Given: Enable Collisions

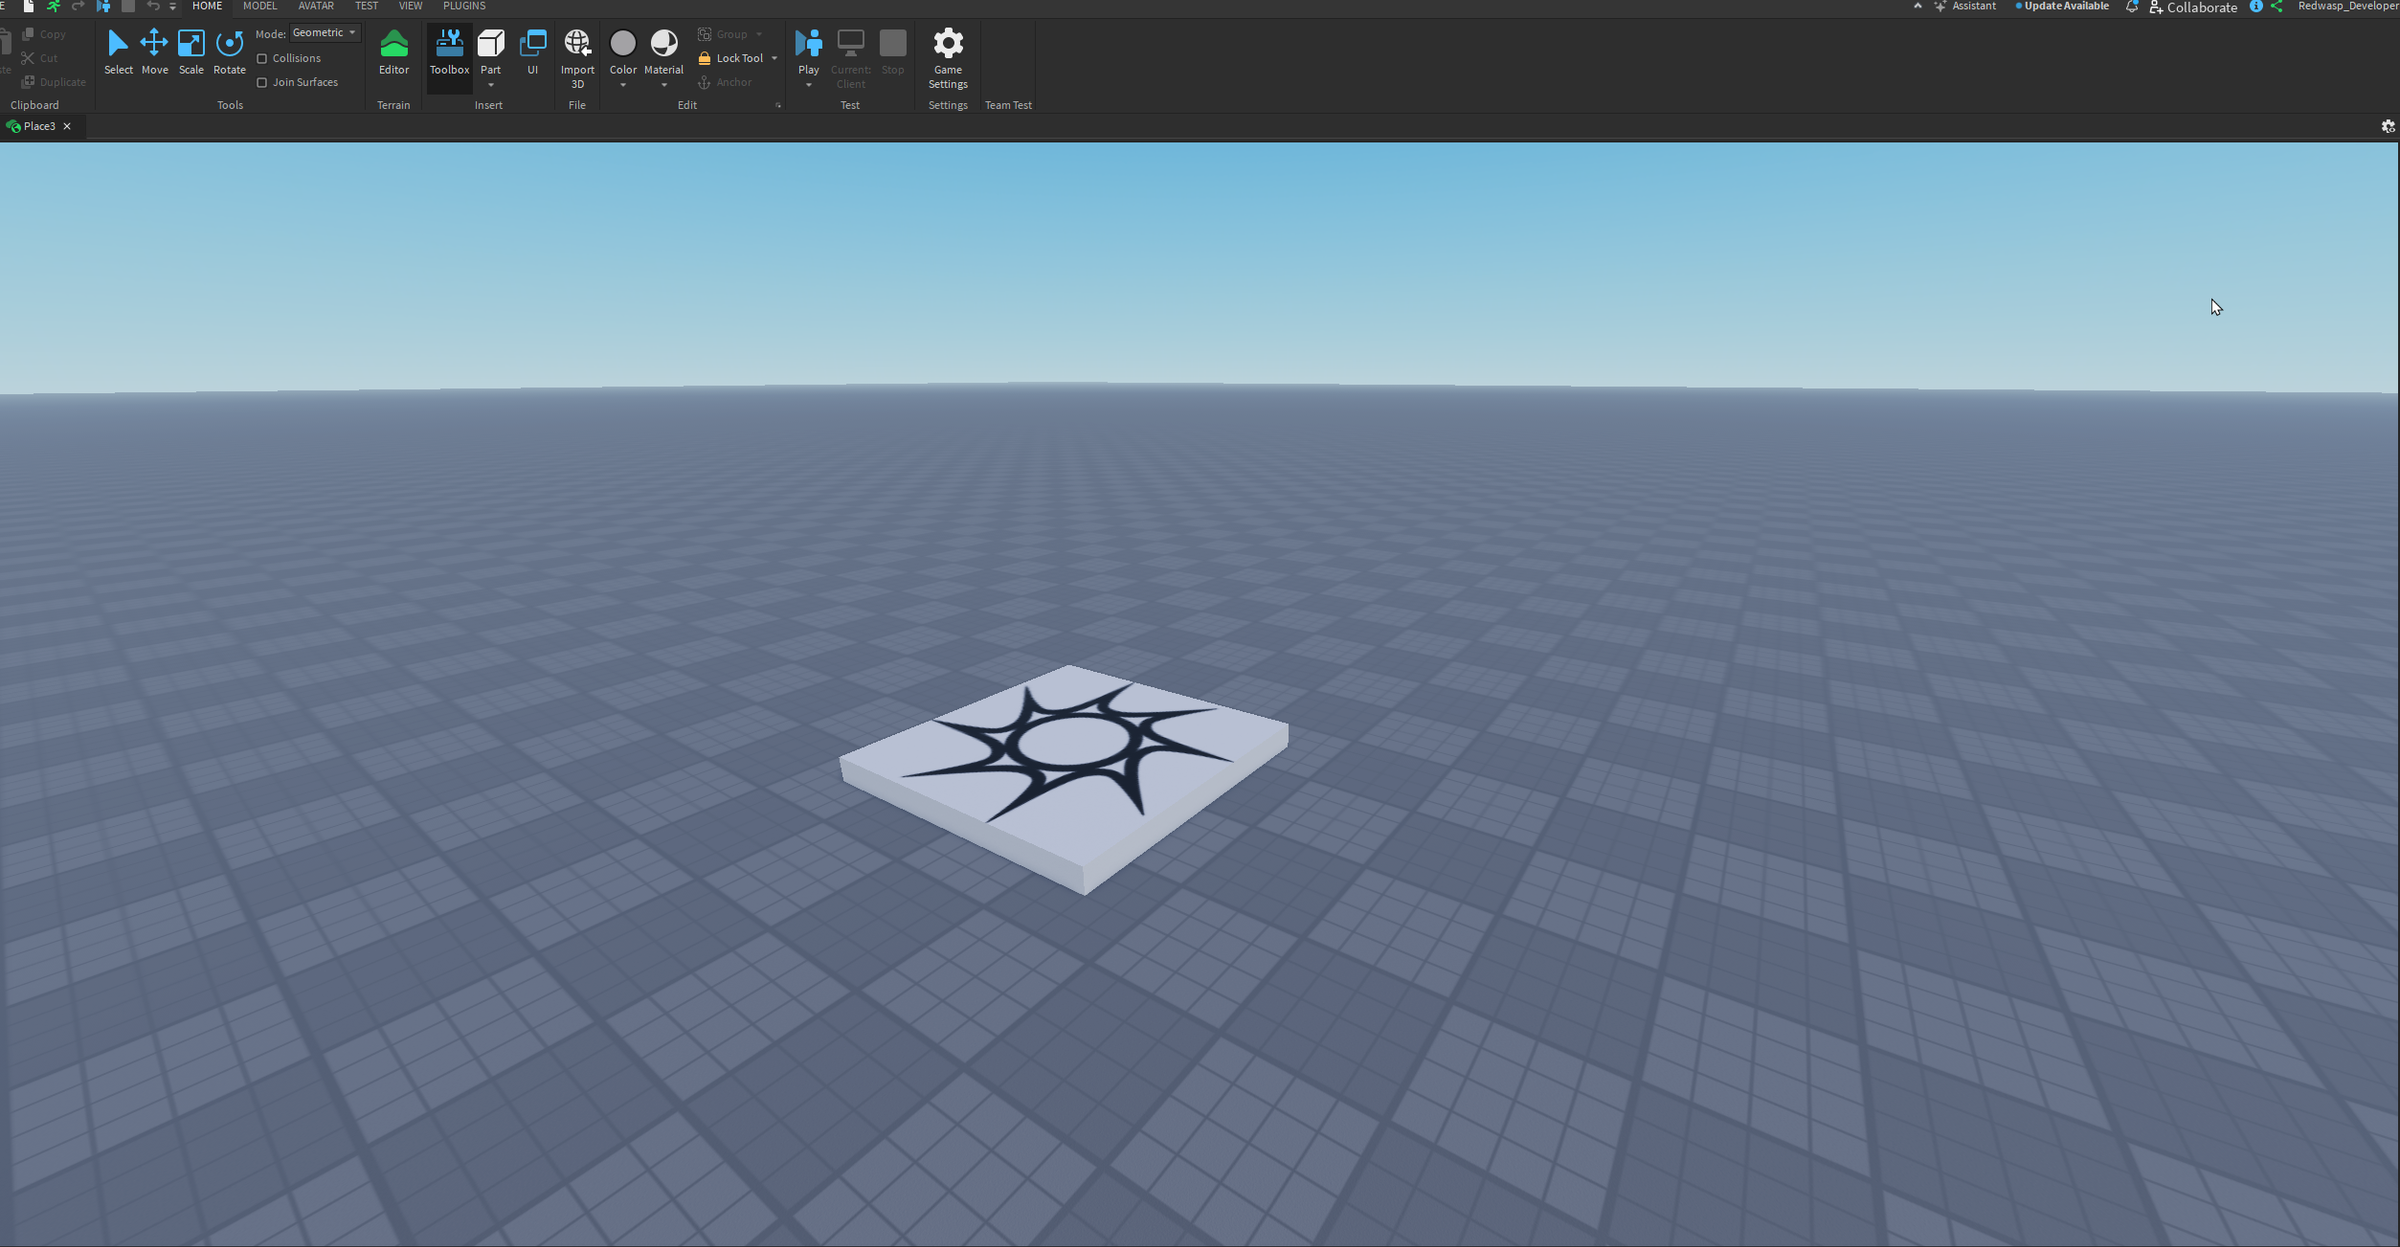Looking at the screenshot, I should 262,58.
